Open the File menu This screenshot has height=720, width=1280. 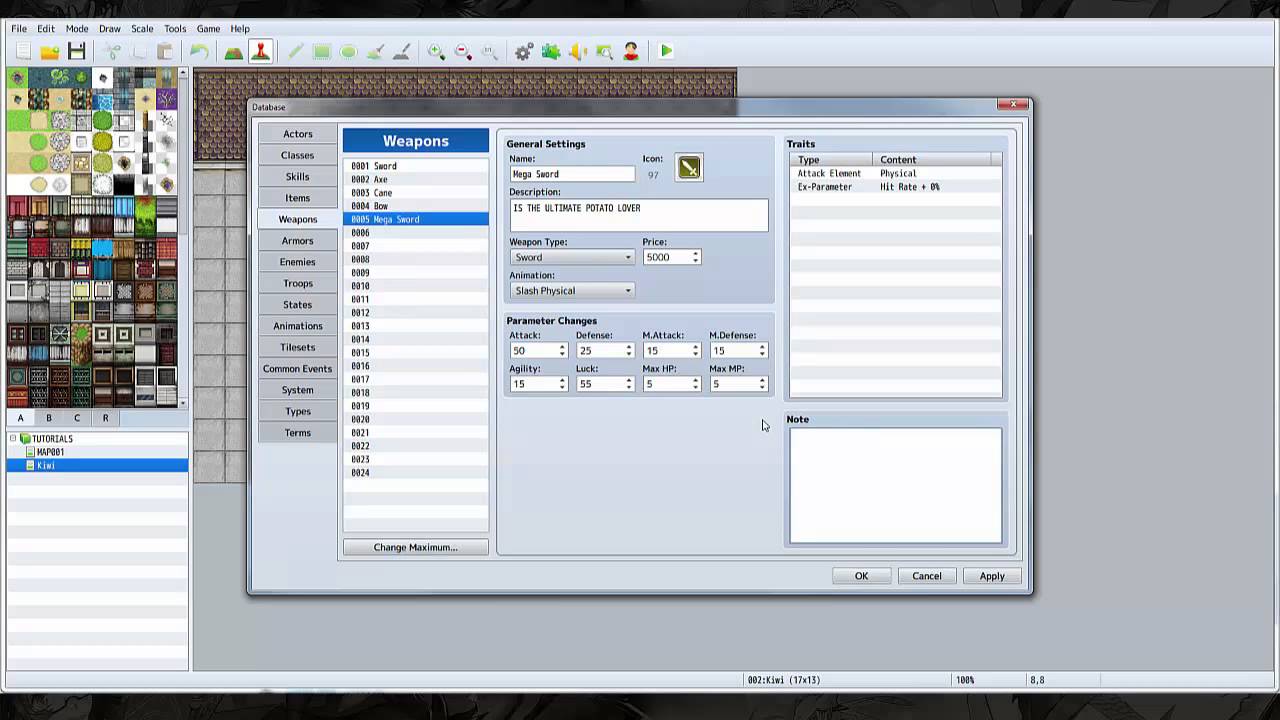point(19,29)
